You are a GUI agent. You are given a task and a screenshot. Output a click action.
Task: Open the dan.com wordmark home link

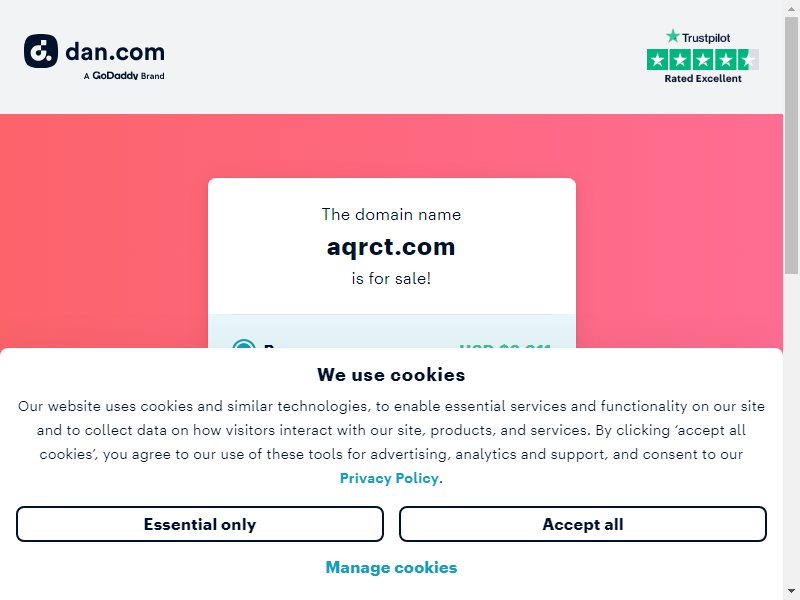115,52
